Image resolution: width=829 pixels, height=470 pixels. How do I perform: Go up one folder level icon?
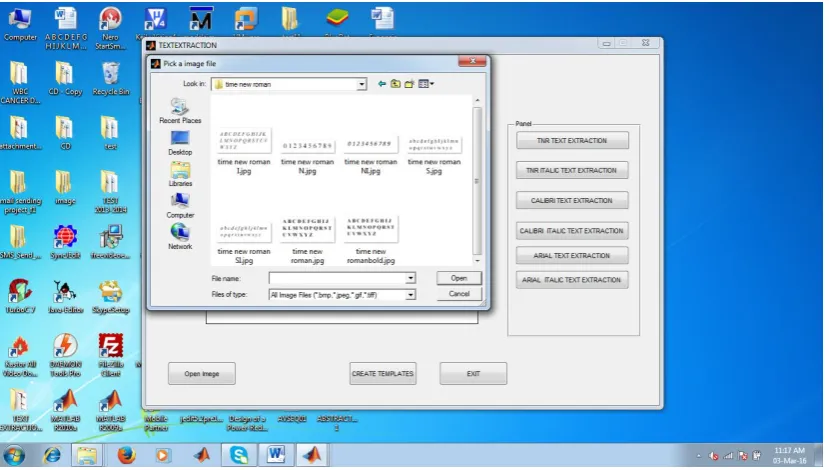coord(395,84)
